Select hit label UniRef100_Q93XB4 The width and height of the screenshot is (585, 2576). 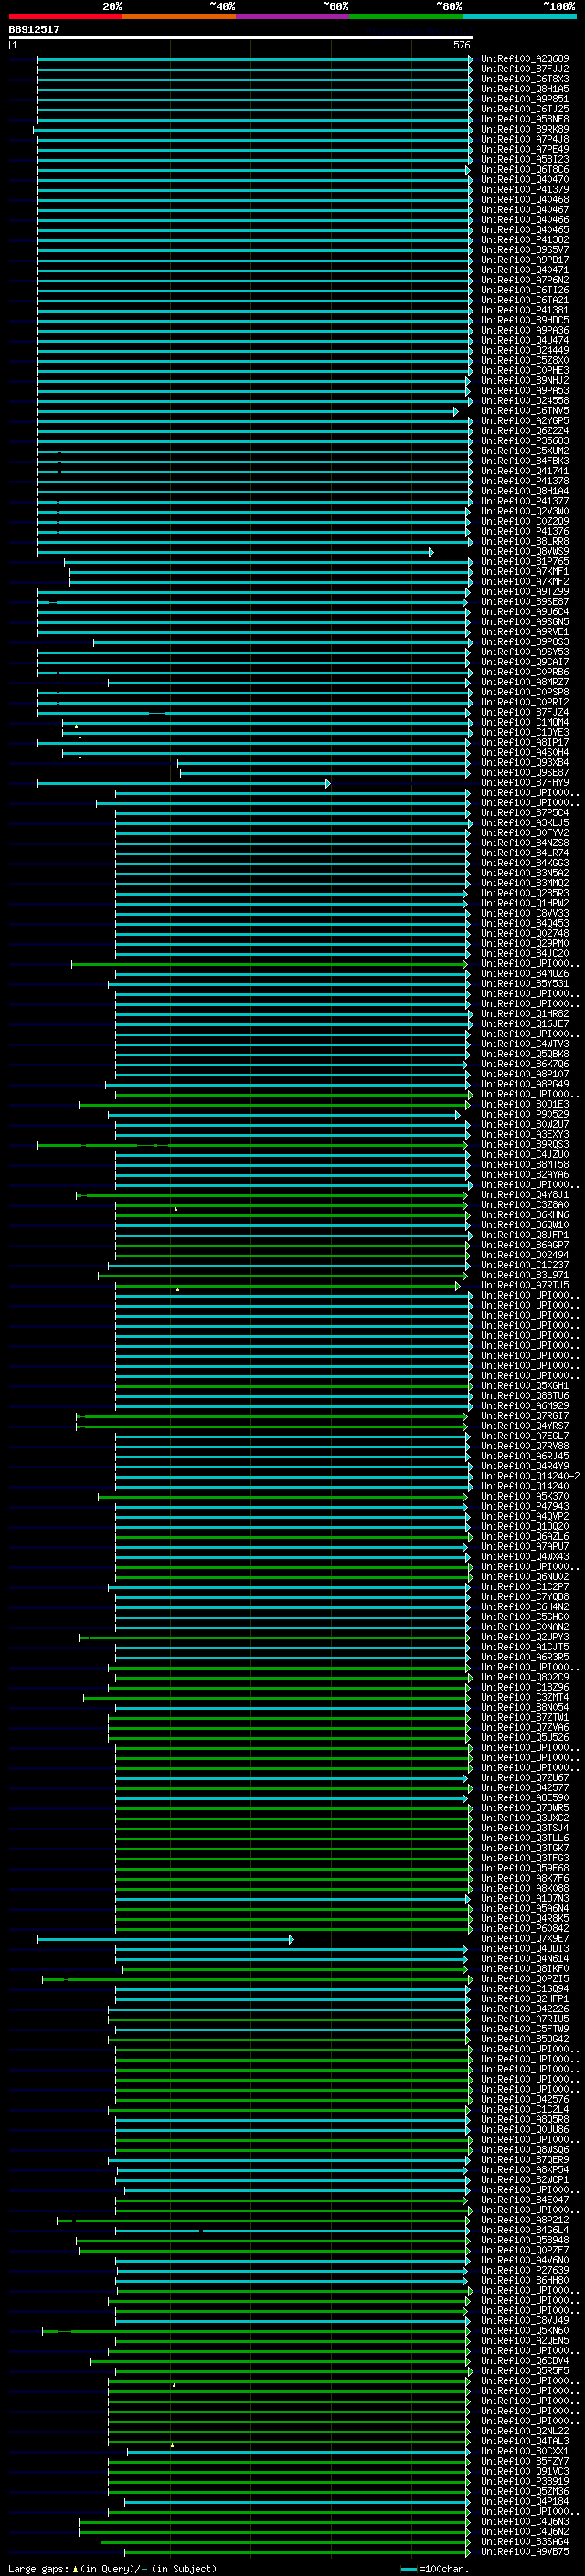(x=525, y=763)
